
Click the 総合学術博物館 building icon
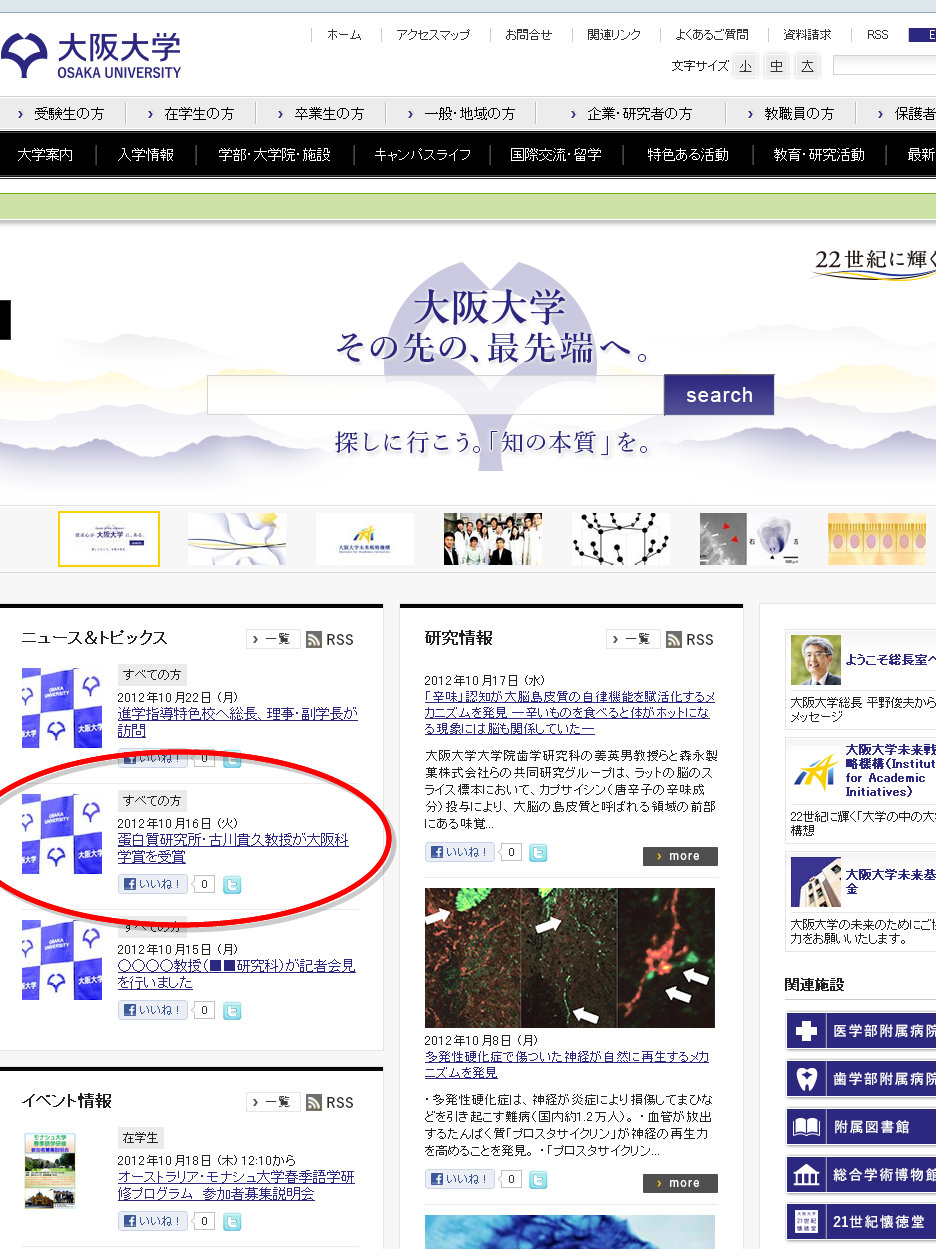click(805, 1176)
